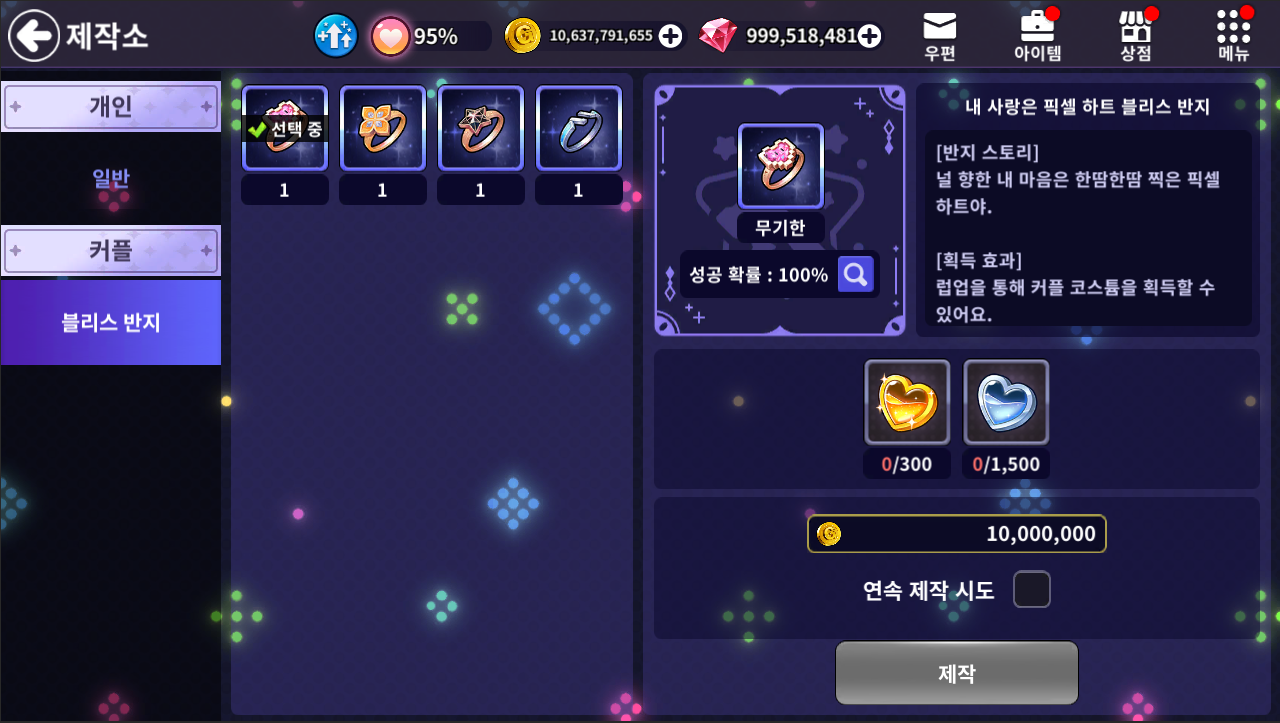Open the 메뉴 grid menu
The image size is (1280, 723).
pyautogui.click(x=1234, y=36)
